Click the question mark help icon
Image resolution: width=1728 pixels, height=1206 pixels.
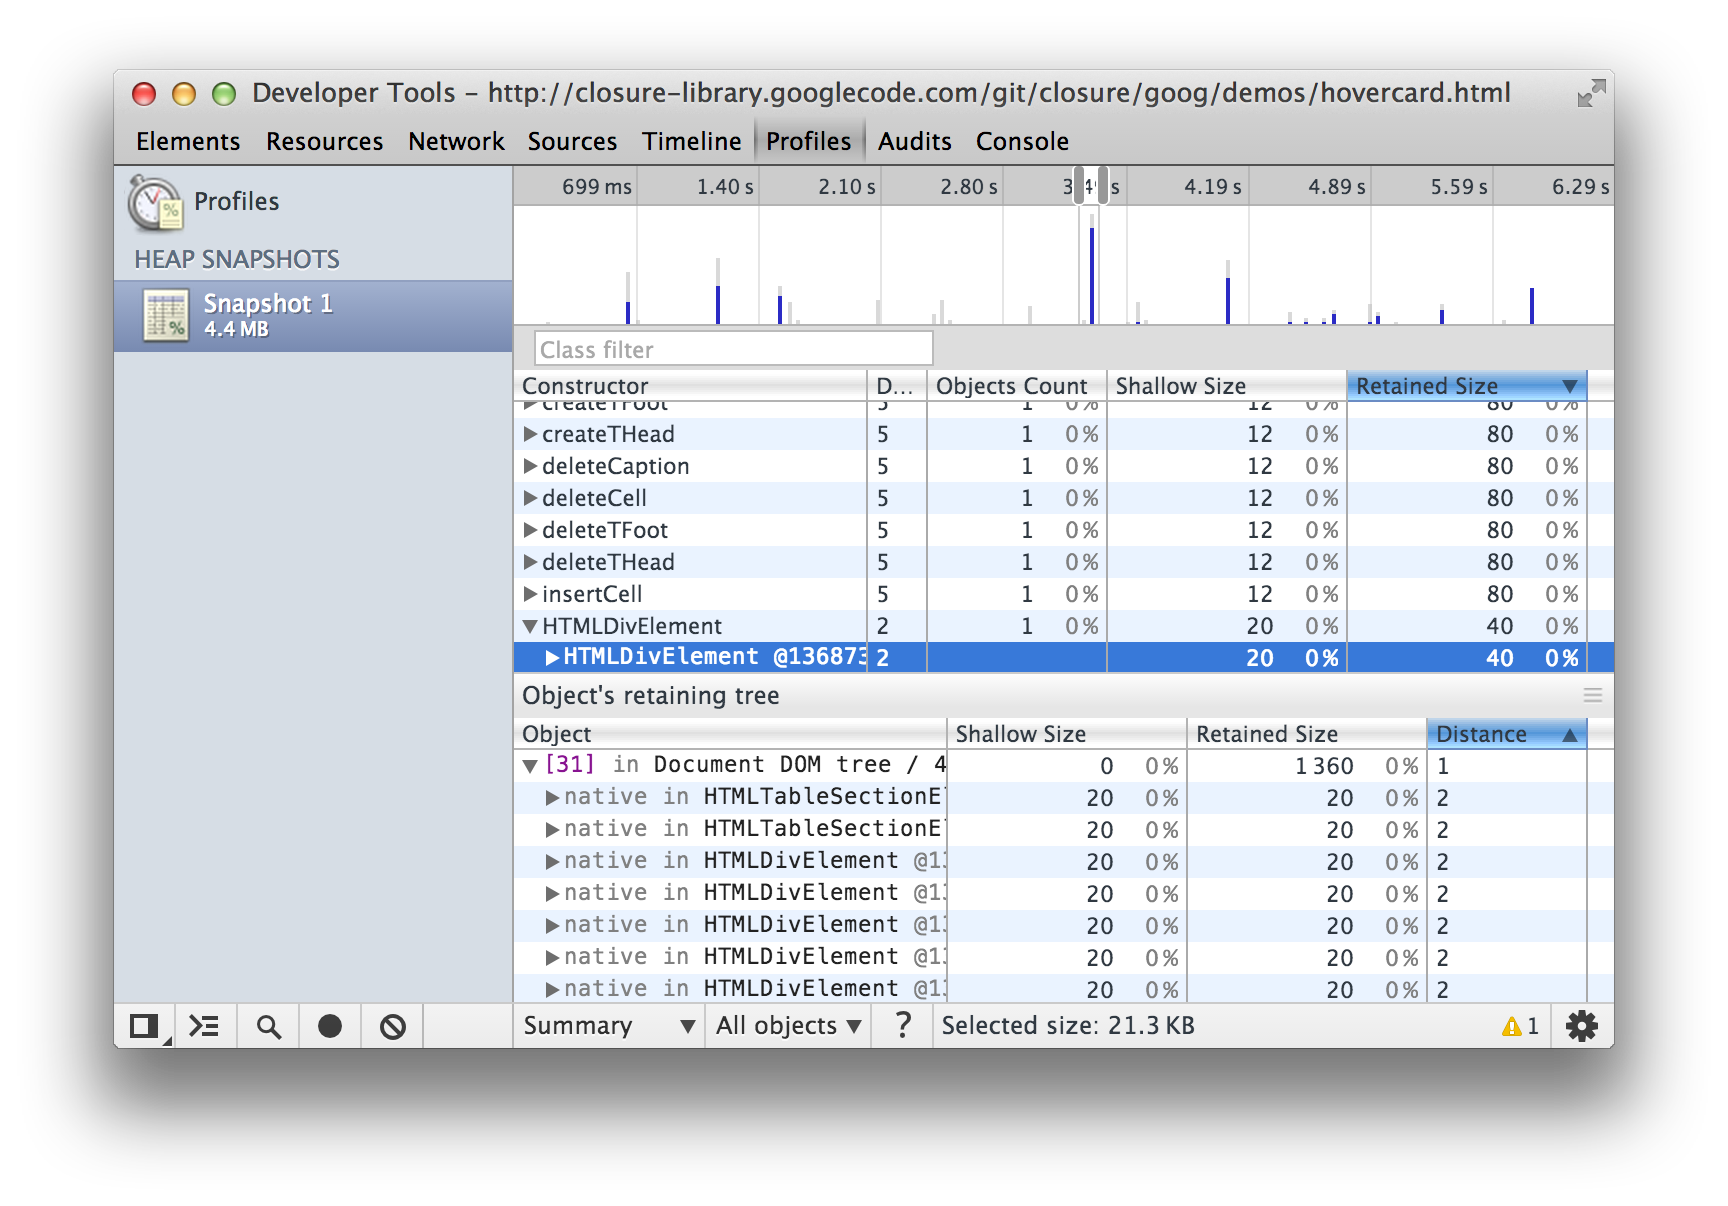coord(903,1025)
